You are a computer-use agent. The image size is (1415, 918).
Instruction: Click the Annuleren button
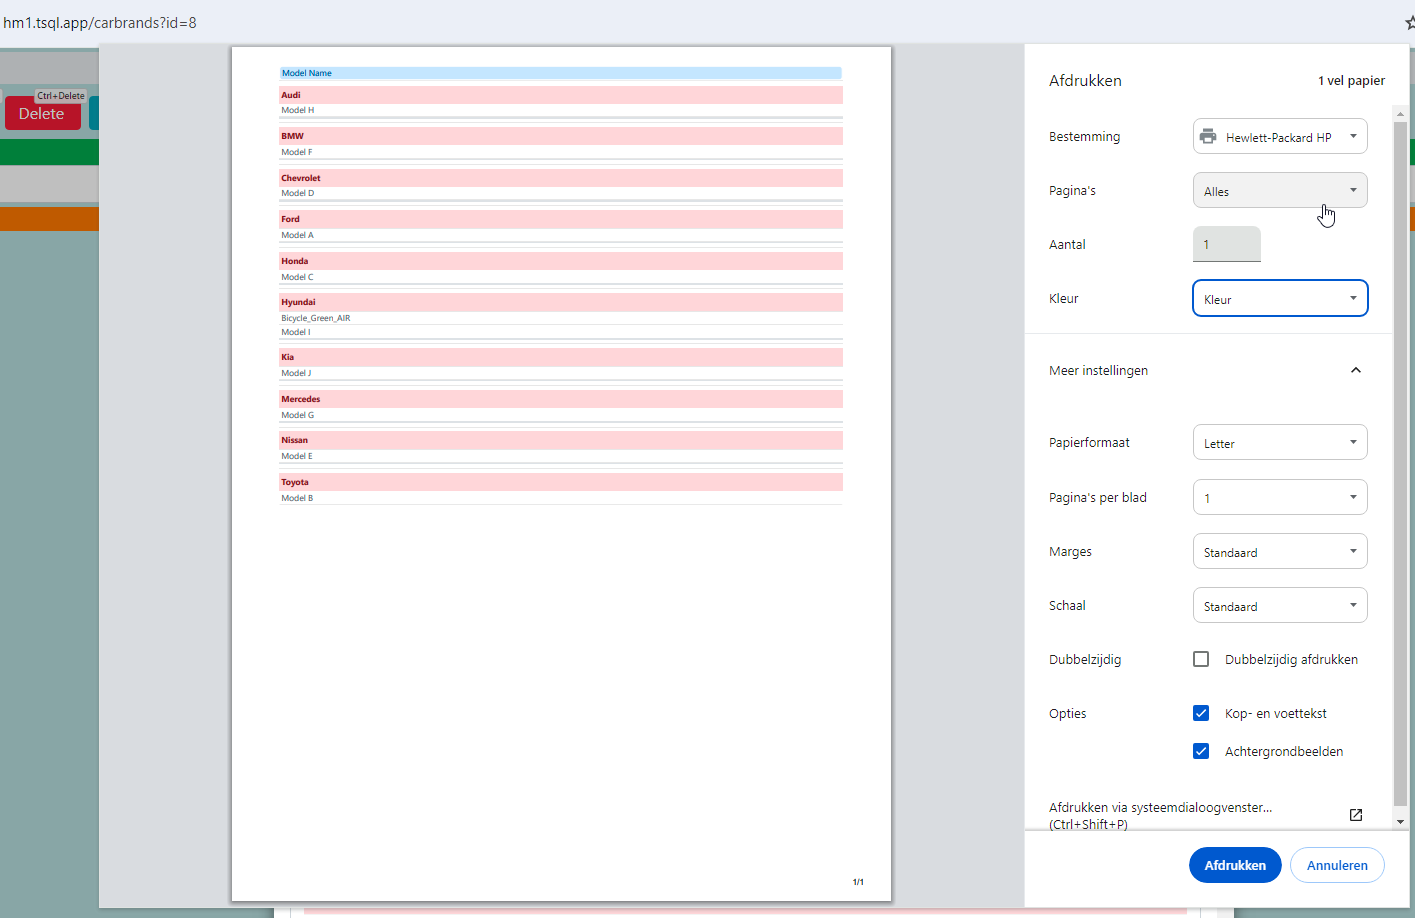1337,865
